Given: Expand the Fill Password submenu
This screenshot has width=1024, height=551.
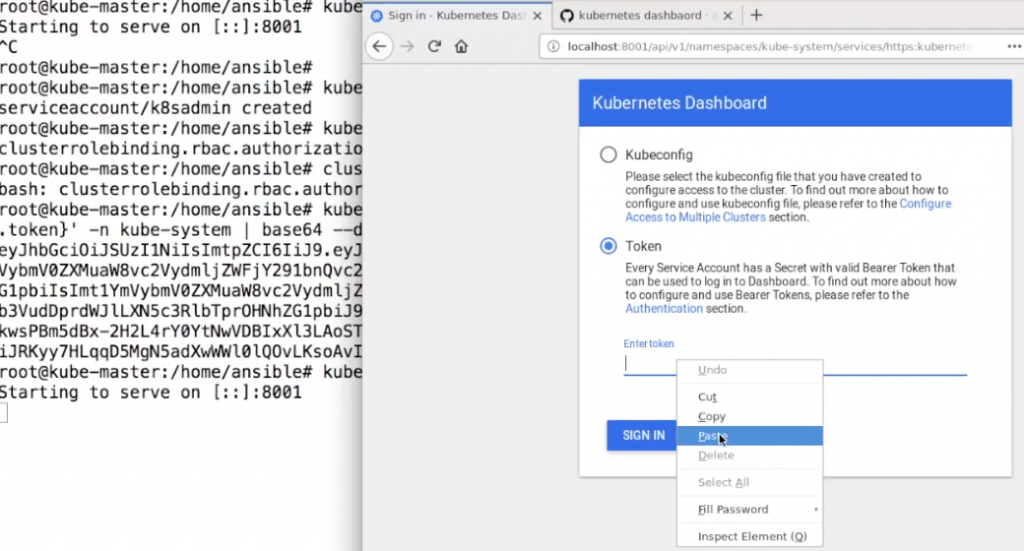Looking at the screenshot, I should pyautogui.click(x=748, y=510).
